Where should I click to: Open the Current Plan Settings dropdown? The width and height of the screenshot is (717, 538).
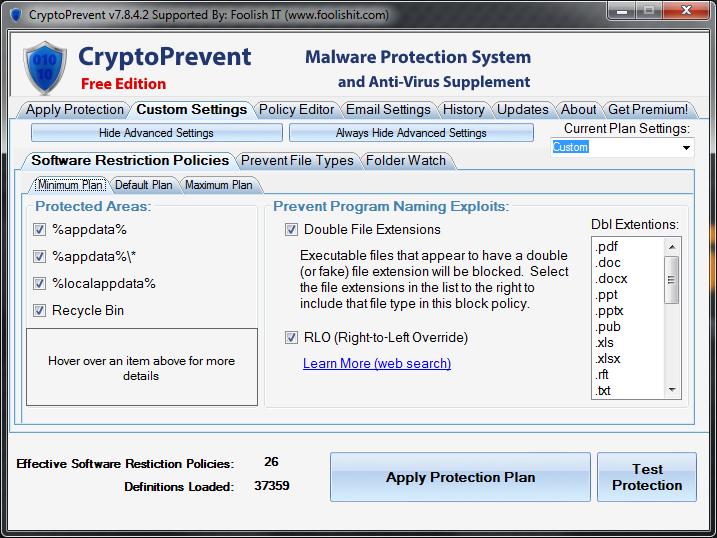pos(686,148)
